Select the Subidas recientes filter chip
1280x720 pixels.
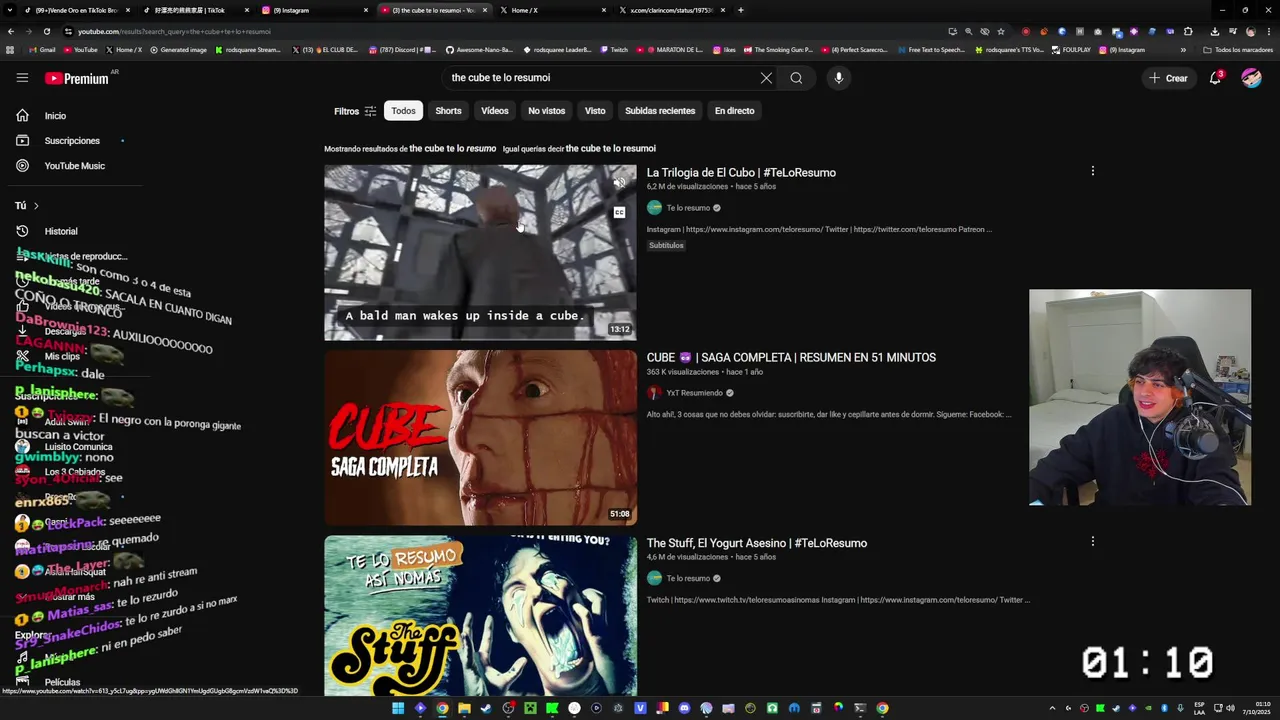660,111
